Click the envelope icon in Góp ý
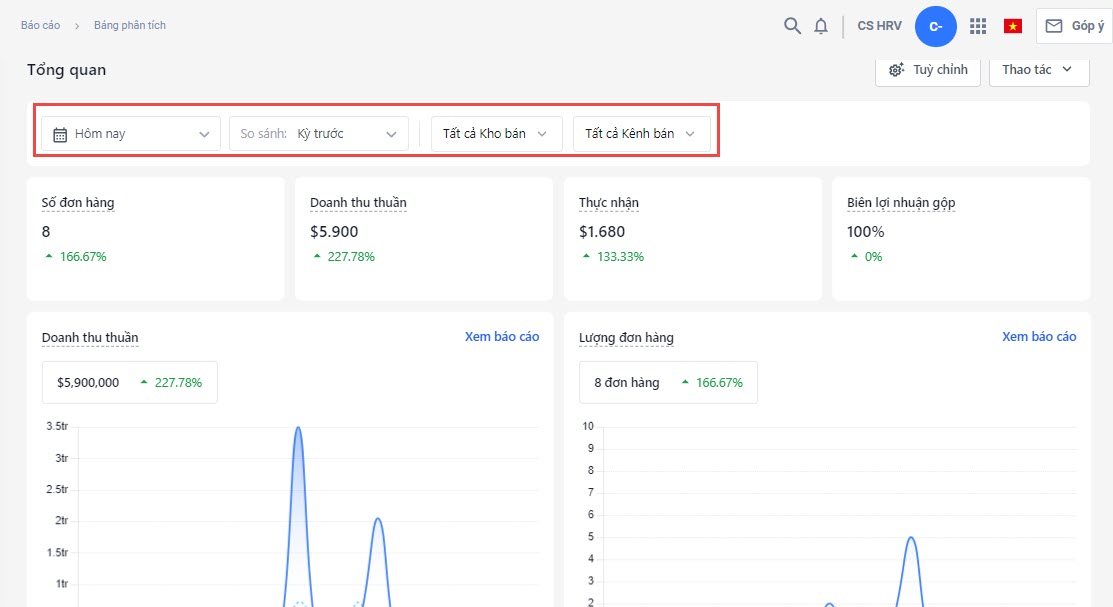The width and height of the screenshot is (1113, 607). (1054, 26)
